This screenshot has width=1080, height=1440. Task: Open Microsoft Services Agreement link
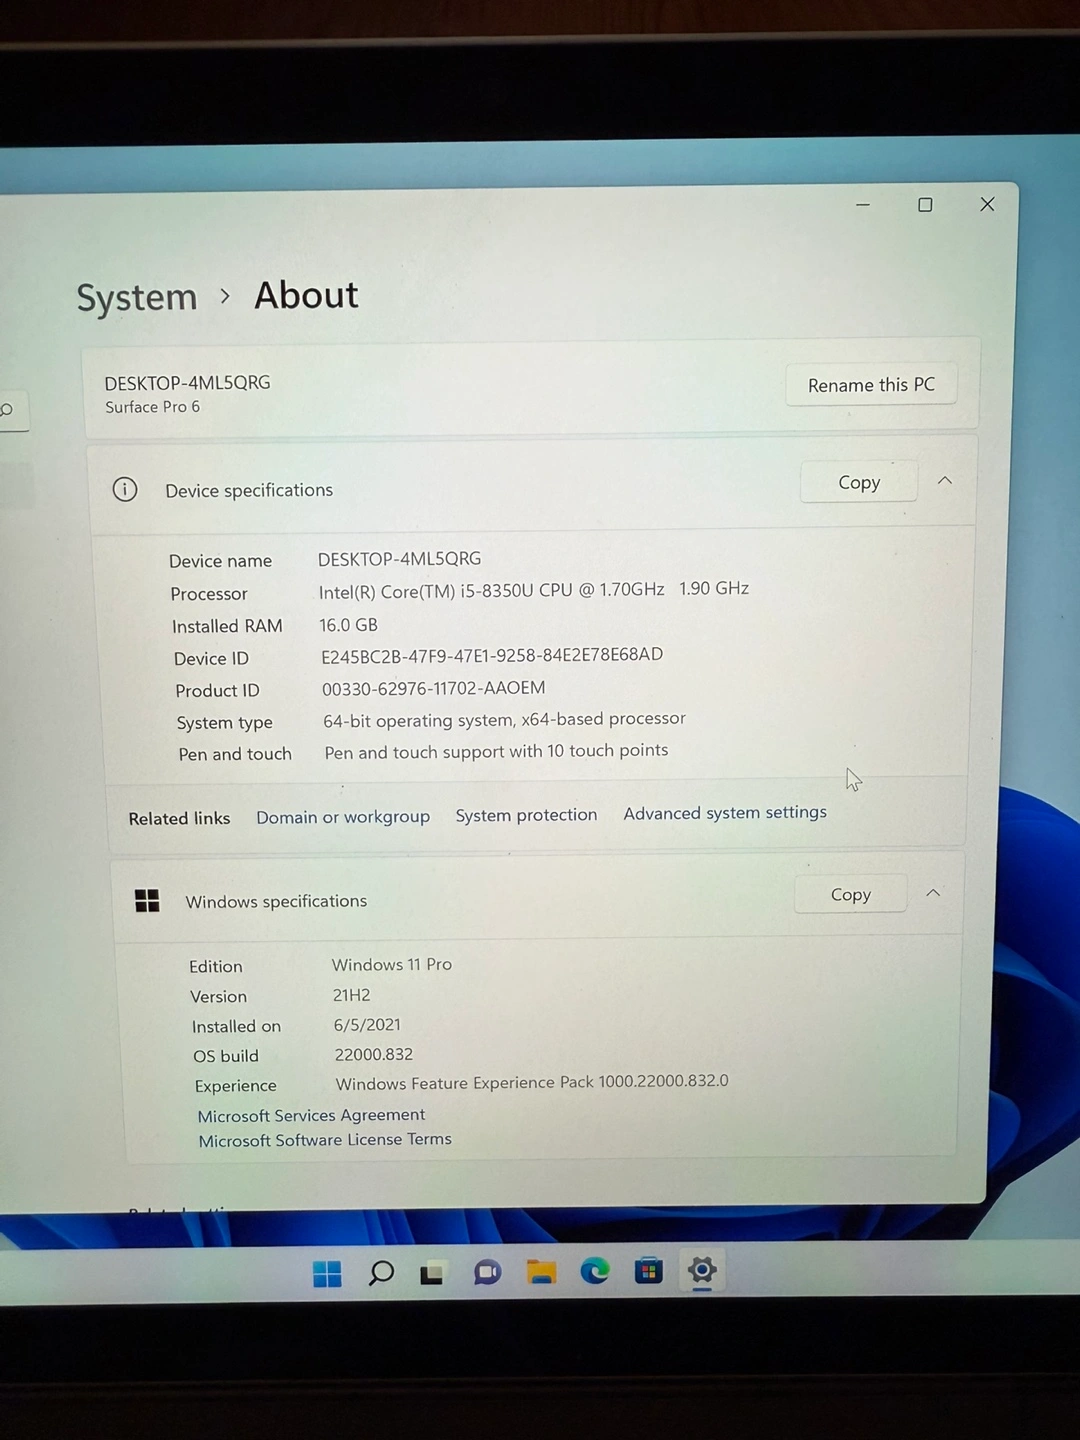311,1115
